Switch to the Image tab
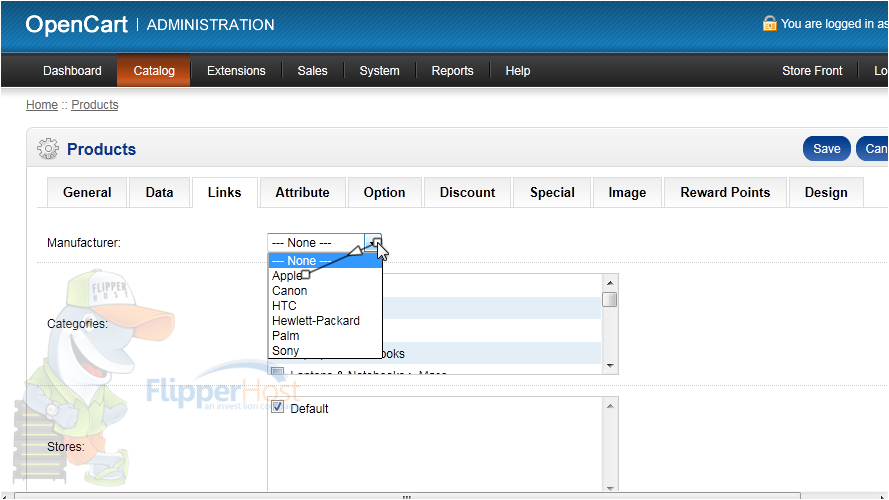Viewport: 889px width, 500px height. coord(627,193)
